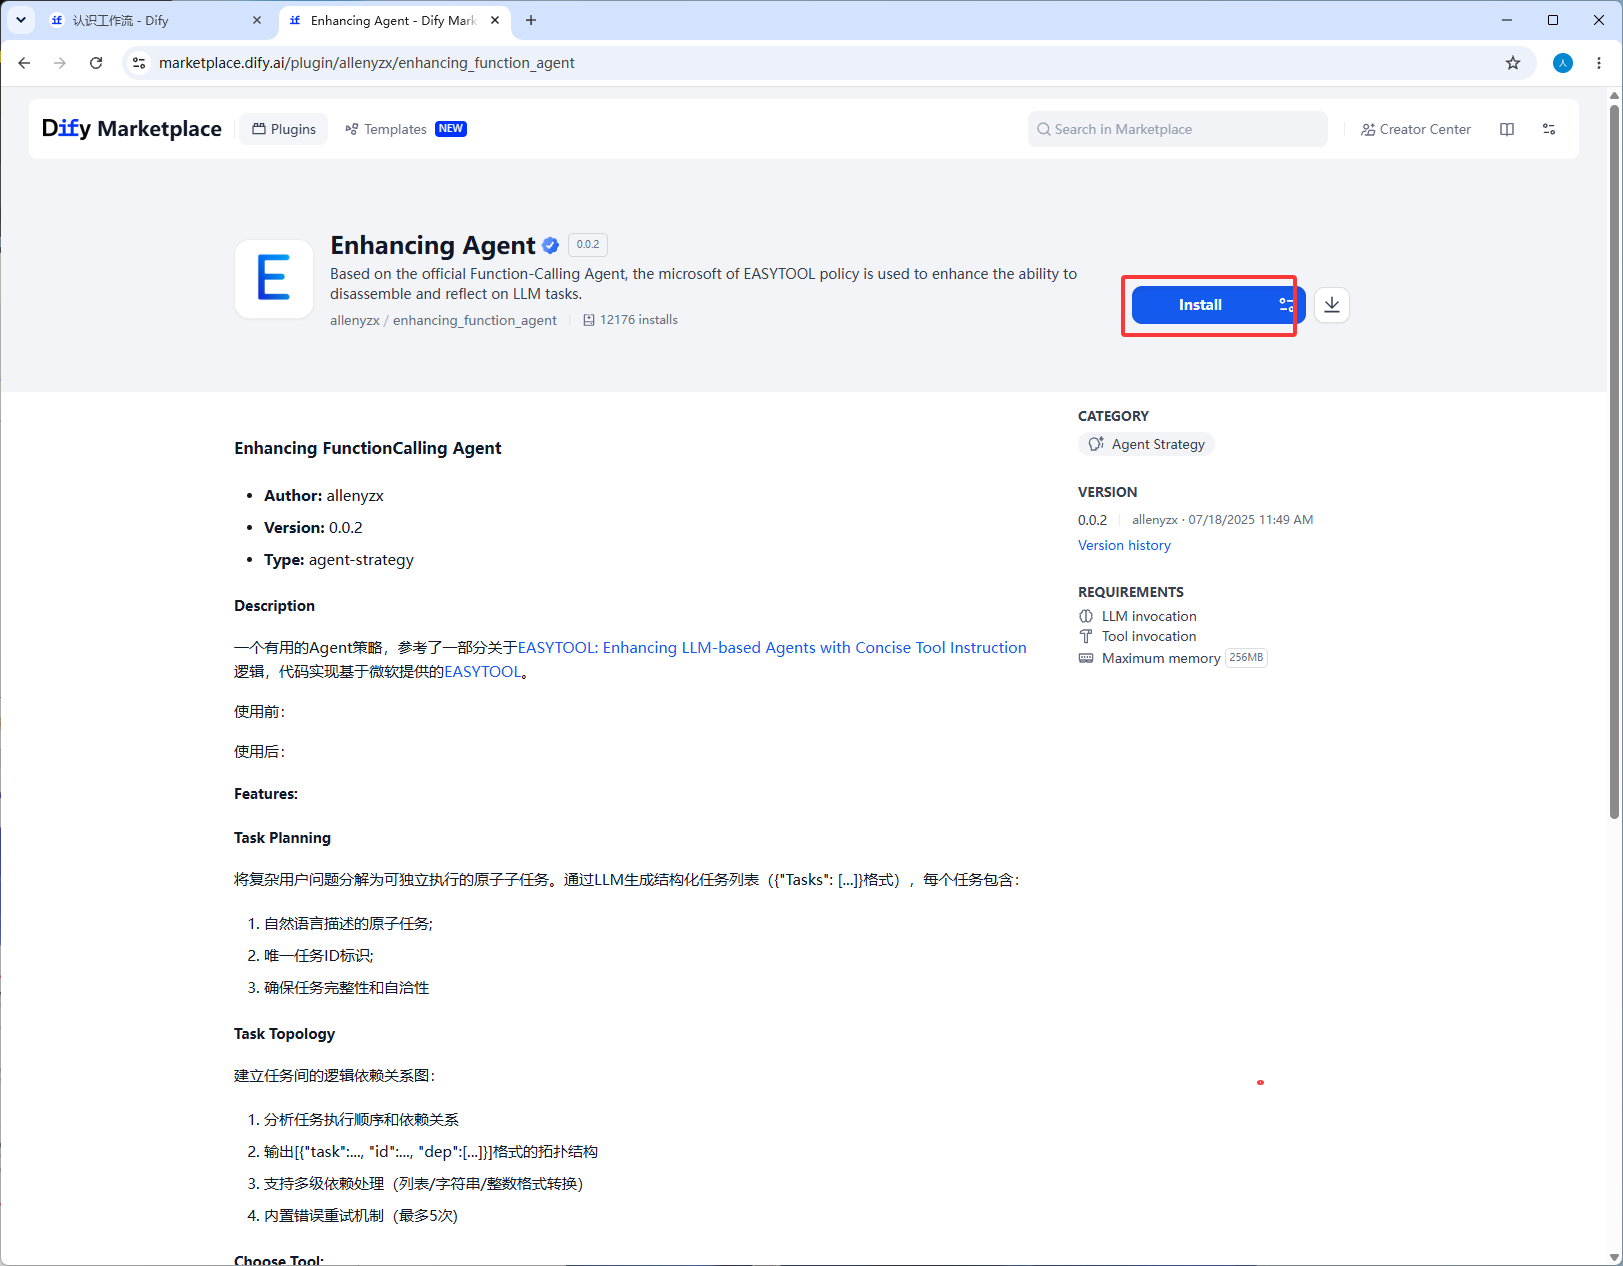This screenshot has height=1266, width=1623.
Task: Click the enhancing_function_agent plugin identifier
Action: pos(475,320)
